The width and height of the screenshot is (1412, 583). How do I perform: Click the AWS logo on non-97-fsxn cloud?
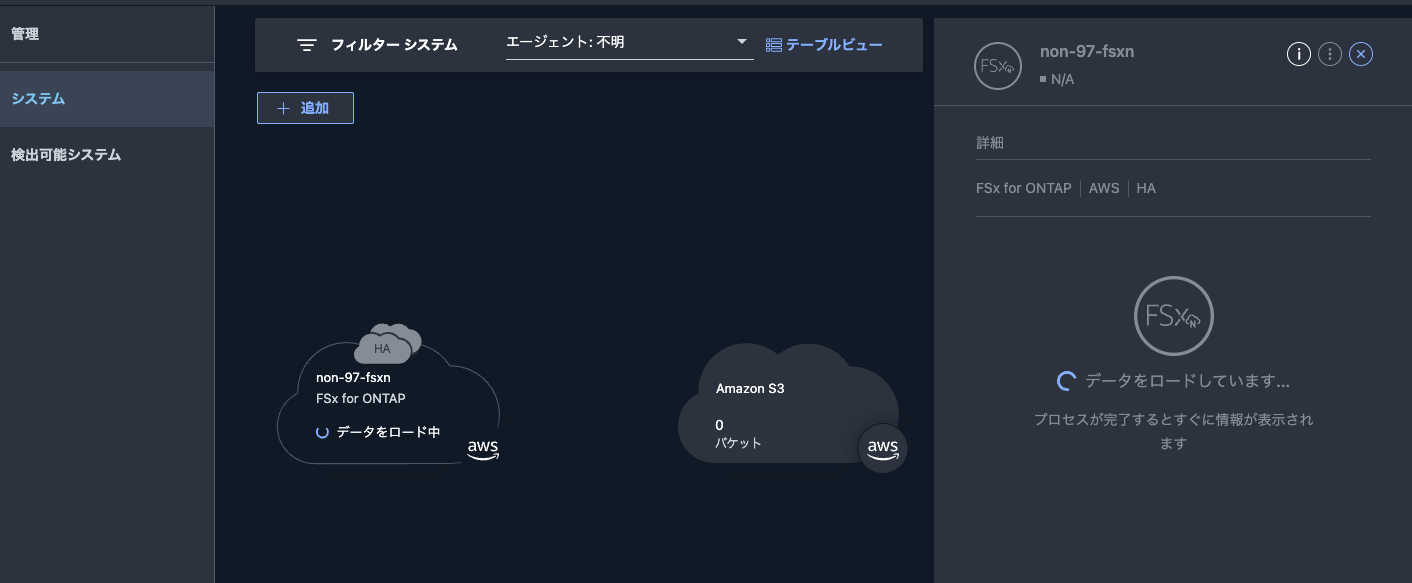[483, 450]
